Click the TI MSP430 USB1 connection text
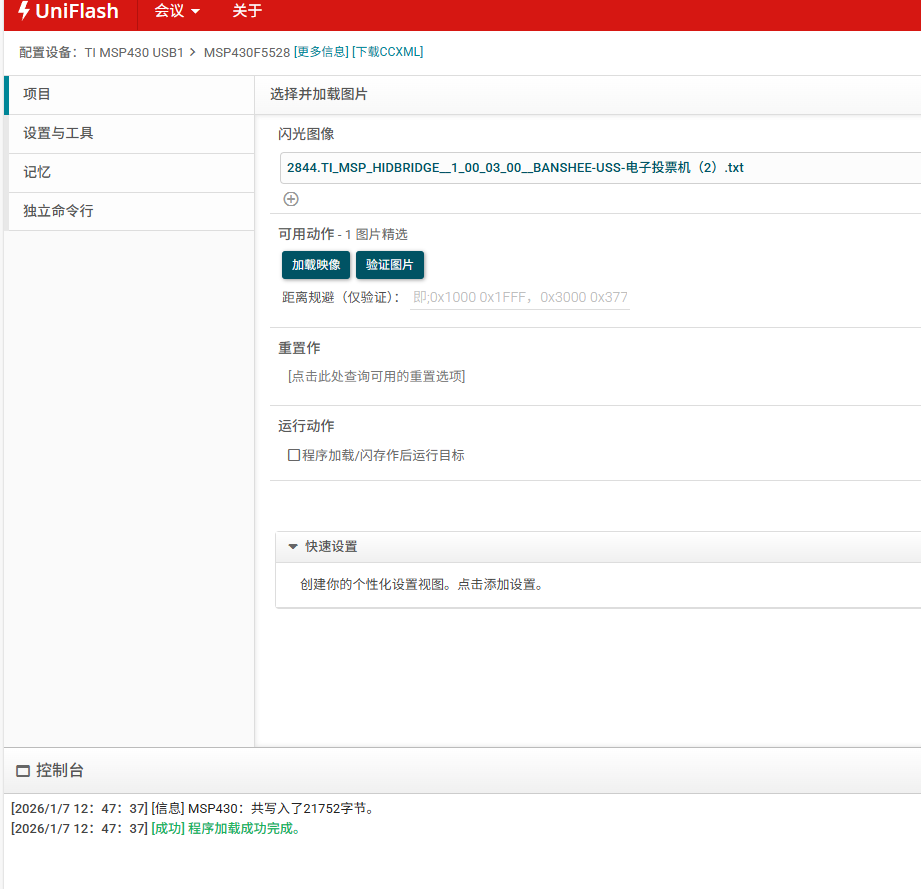Screen dimensions: 921x889 (x=134, y=52)
